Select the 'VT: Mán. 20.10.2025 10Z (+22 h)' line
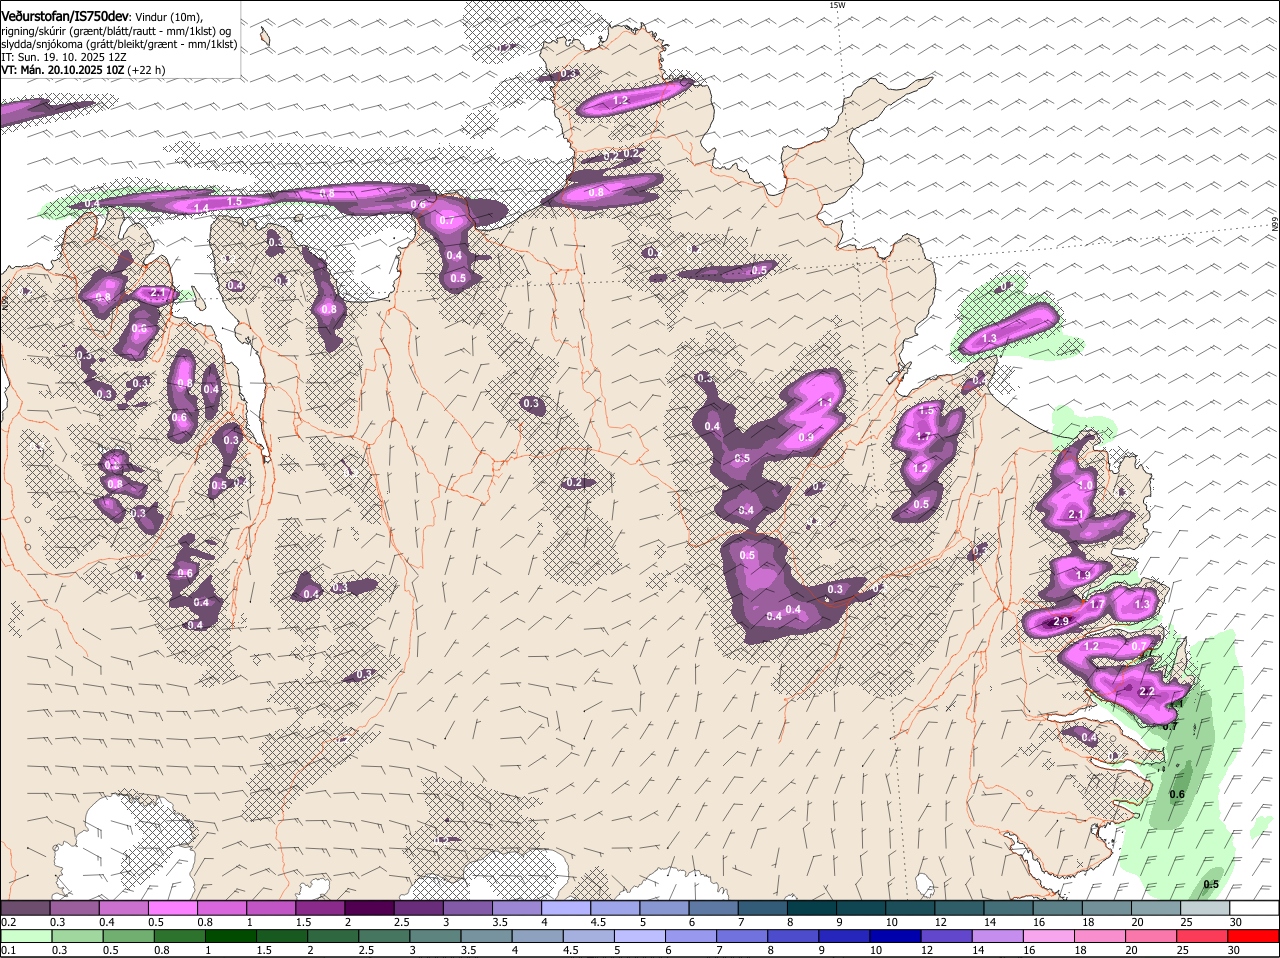Viewport: 1280px width, 958px height. tap(83, 71)
